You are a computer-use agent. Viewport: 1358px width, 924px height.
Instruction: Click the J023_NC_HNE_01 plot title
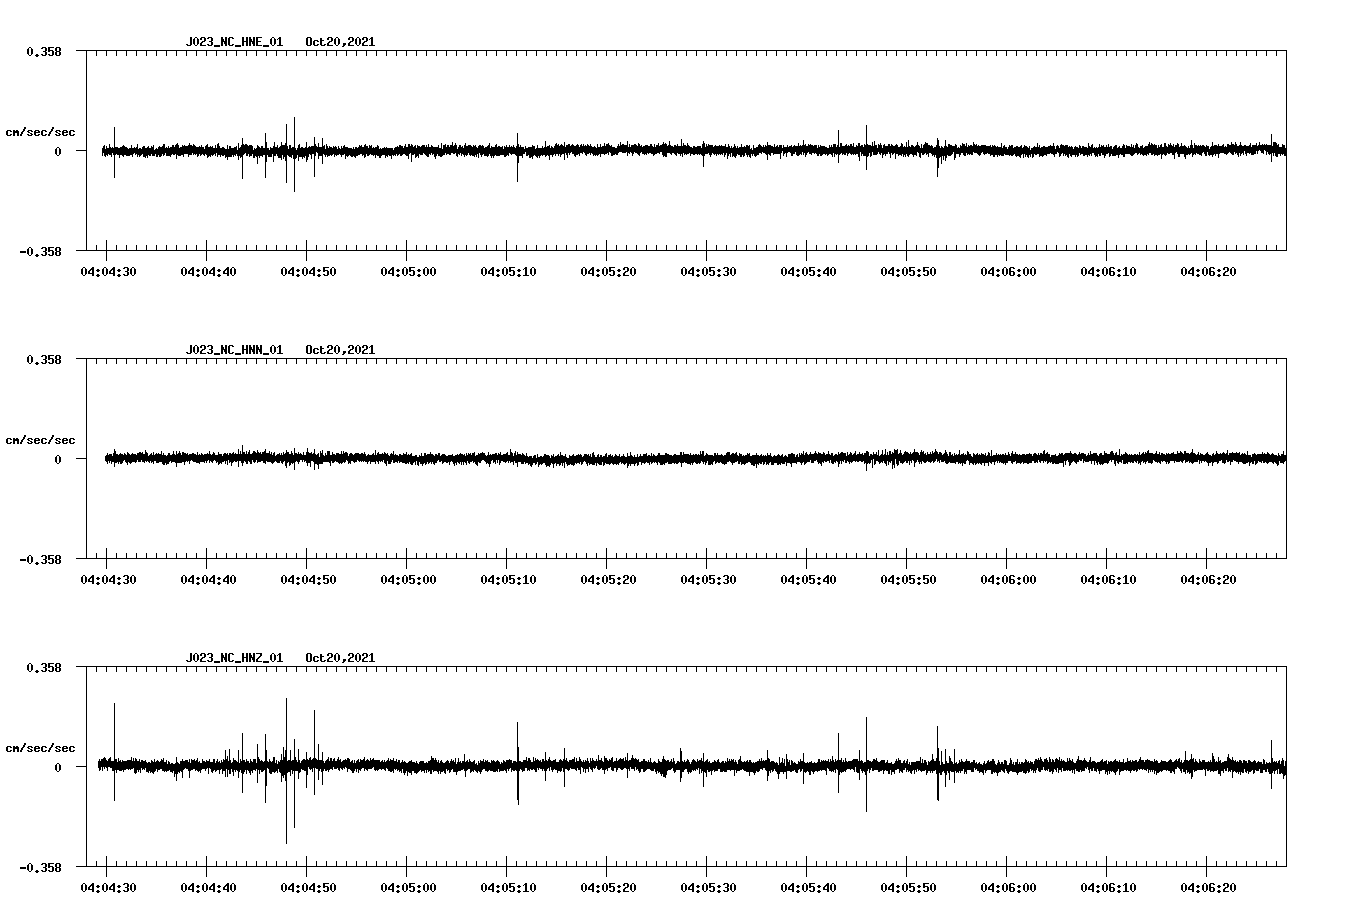tap(234, 42)
